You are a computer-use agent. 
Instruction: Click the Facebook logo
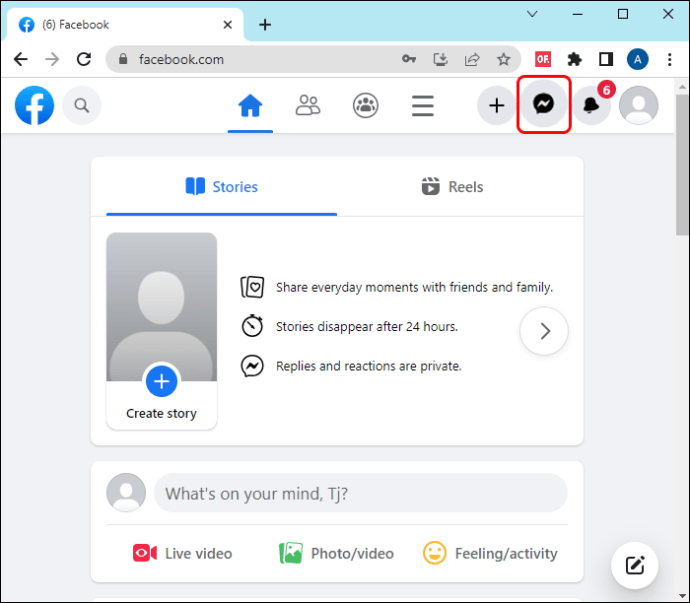pos(34,105)
